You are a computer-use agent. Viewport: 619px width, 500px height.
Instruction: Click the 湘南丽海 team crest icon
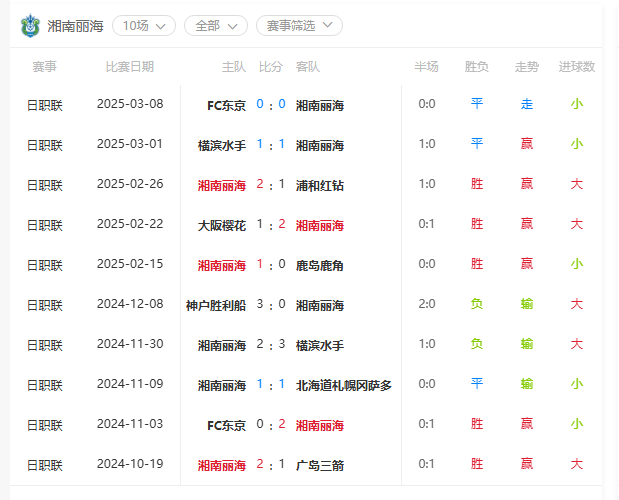pyautogui.click(x=30, y=26)
